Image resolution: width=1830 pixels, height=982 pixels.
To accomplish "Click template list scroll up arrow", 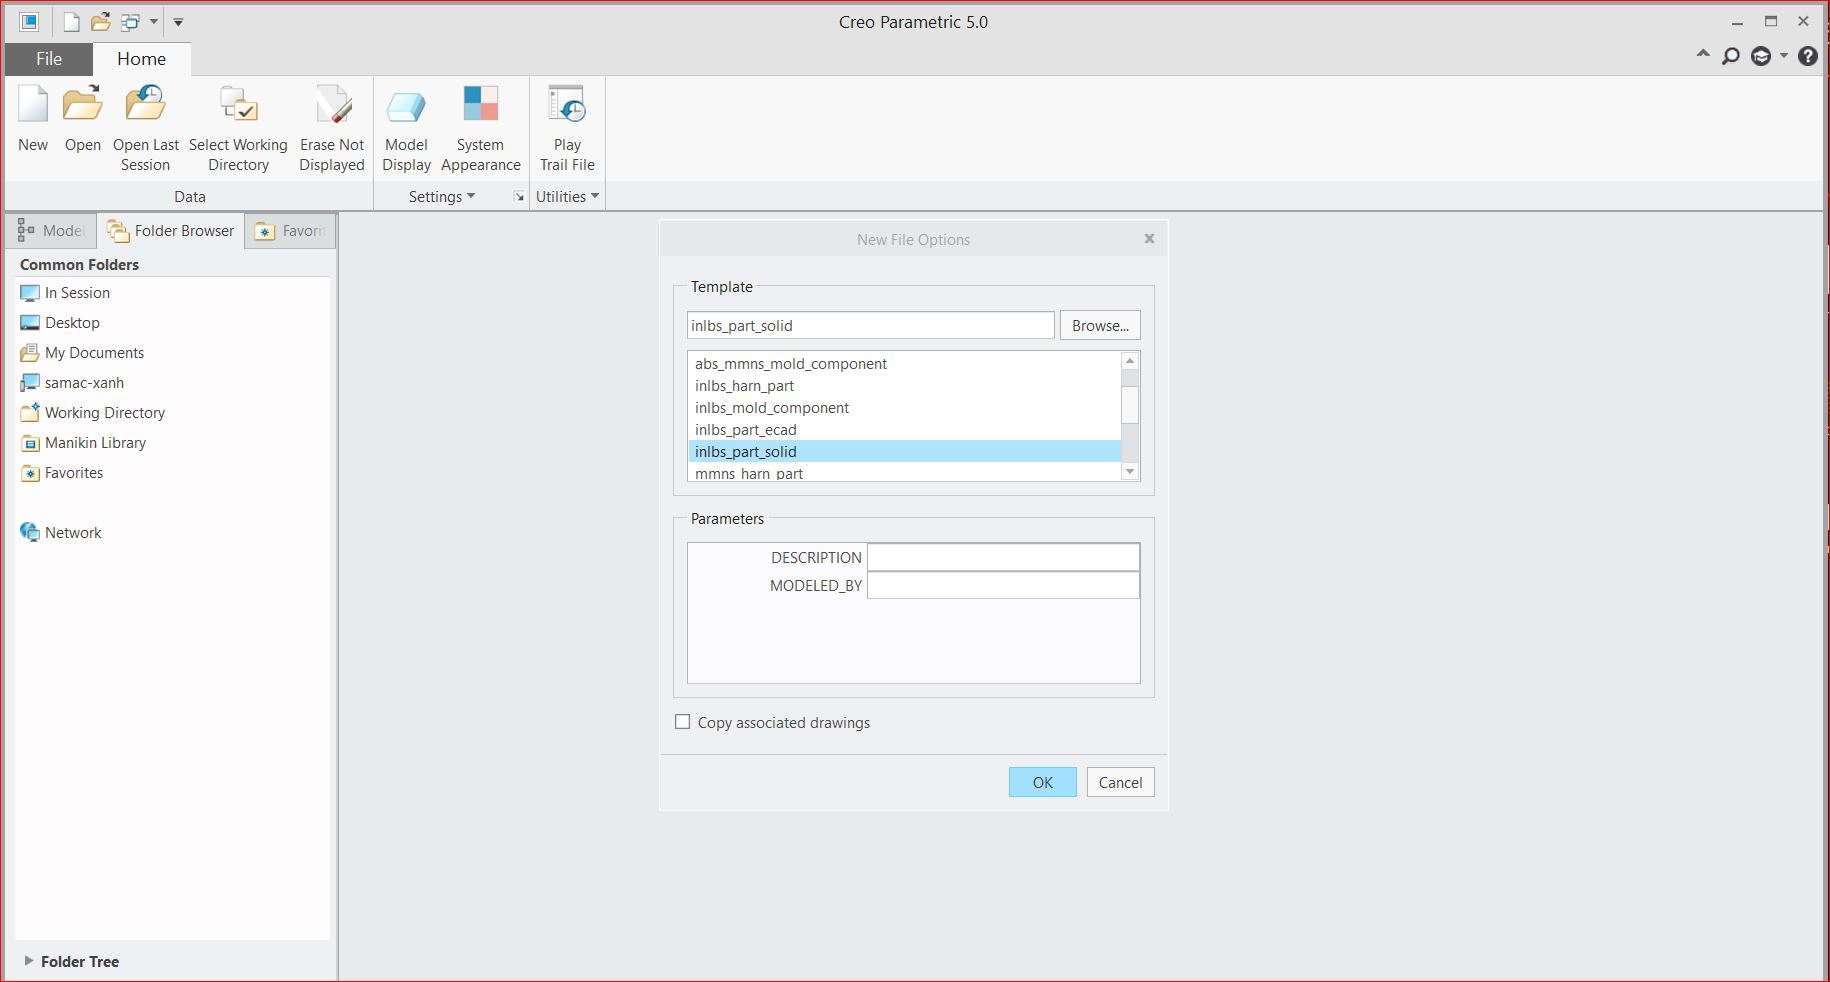I will tap(1130, 361).
